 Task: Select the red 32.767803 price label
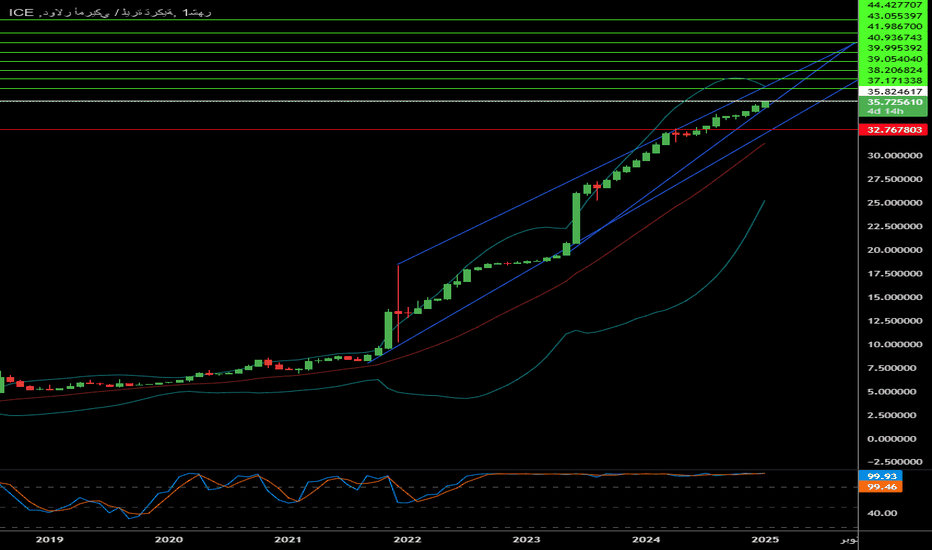point(895,130)
